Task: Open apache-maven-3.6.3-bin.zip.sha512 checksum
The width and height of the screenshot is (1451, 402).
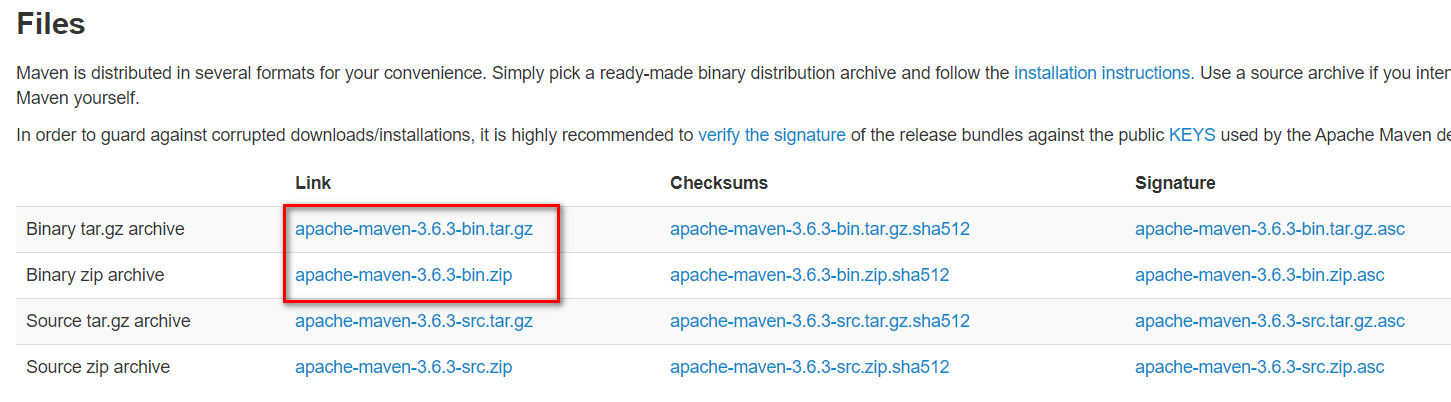Action: coord(810,275)
